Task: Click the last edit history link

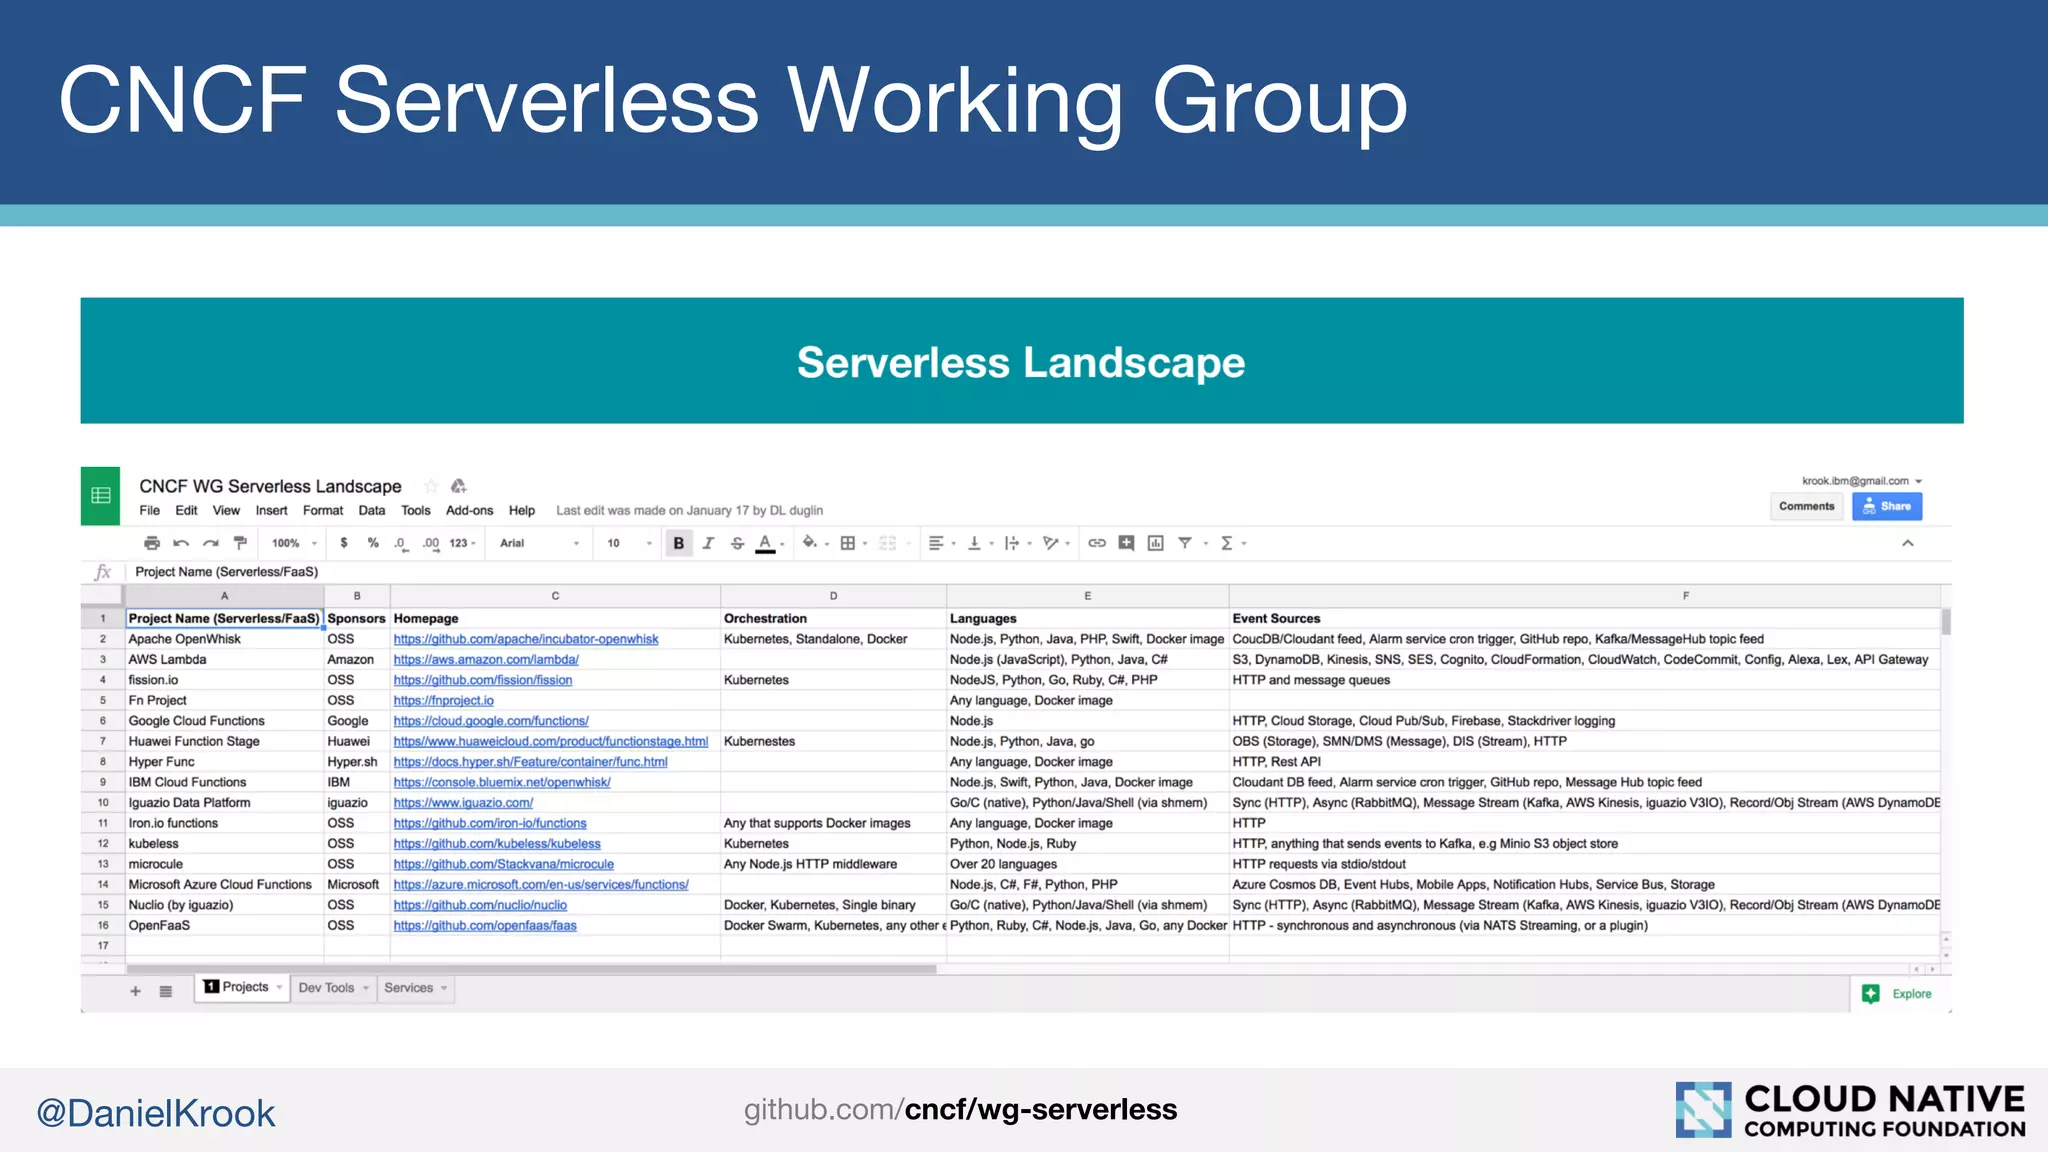Action: point(690,510)
